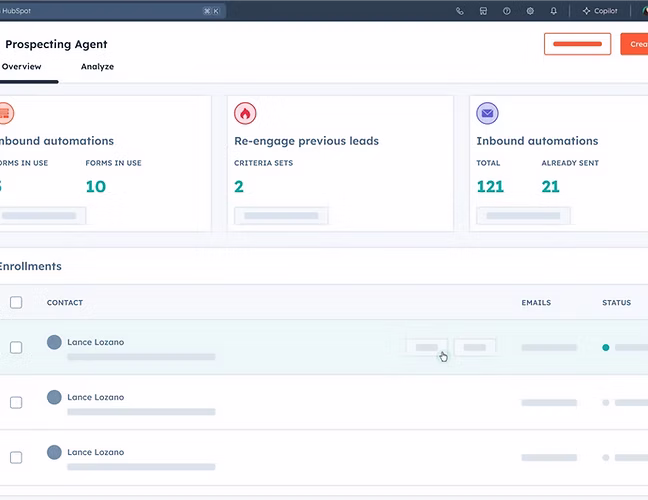This screenshot has width=648, height=500.
Task: Open first Lance Lozano contact name
Action: 95,342
